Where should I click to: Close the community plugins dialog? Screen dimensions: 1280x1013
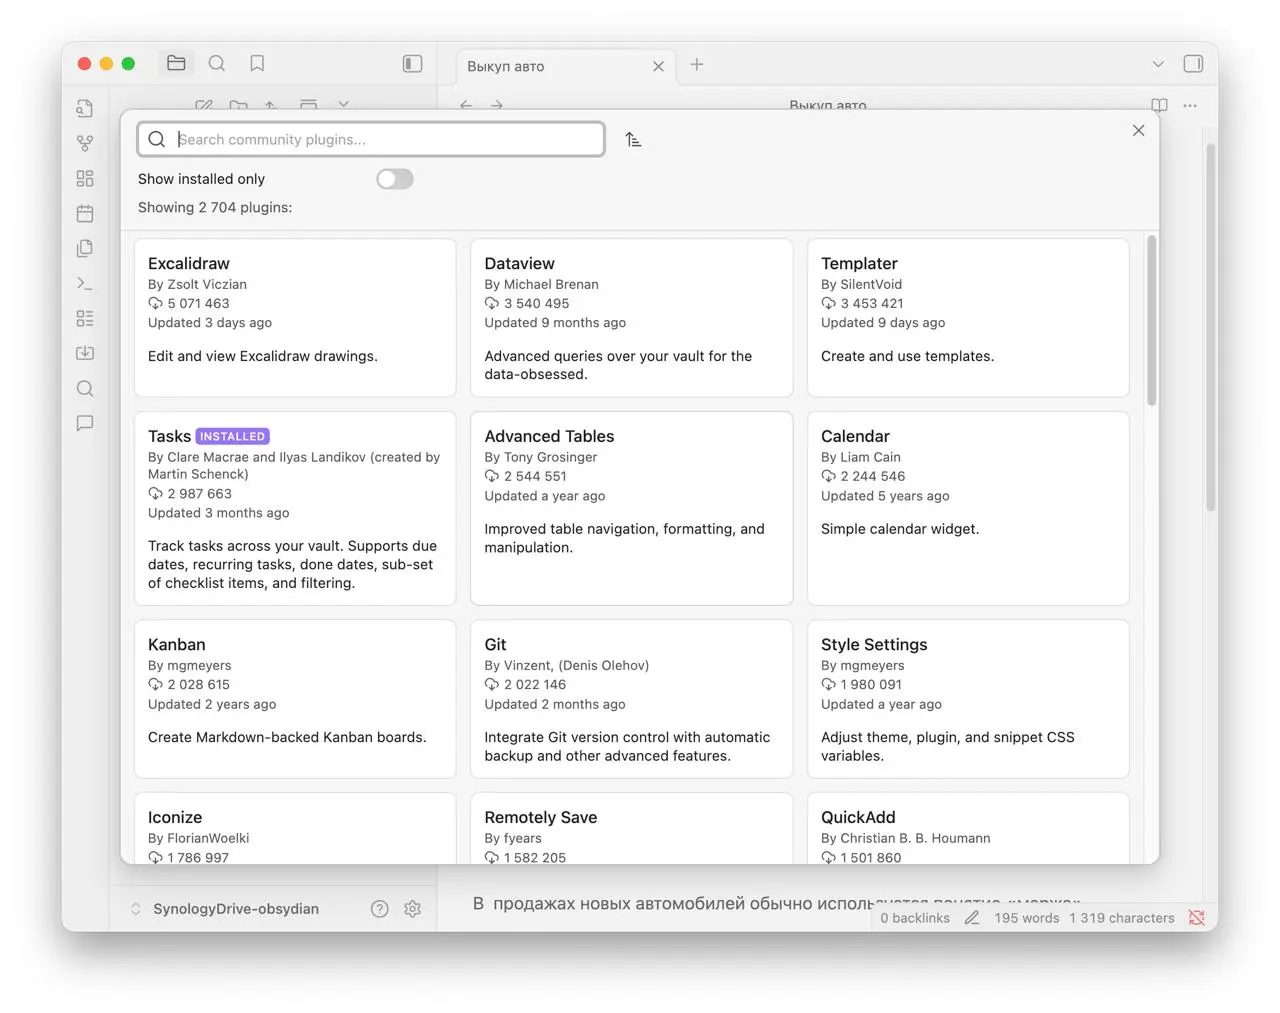pyautogui.click(x=1138, y=131)
